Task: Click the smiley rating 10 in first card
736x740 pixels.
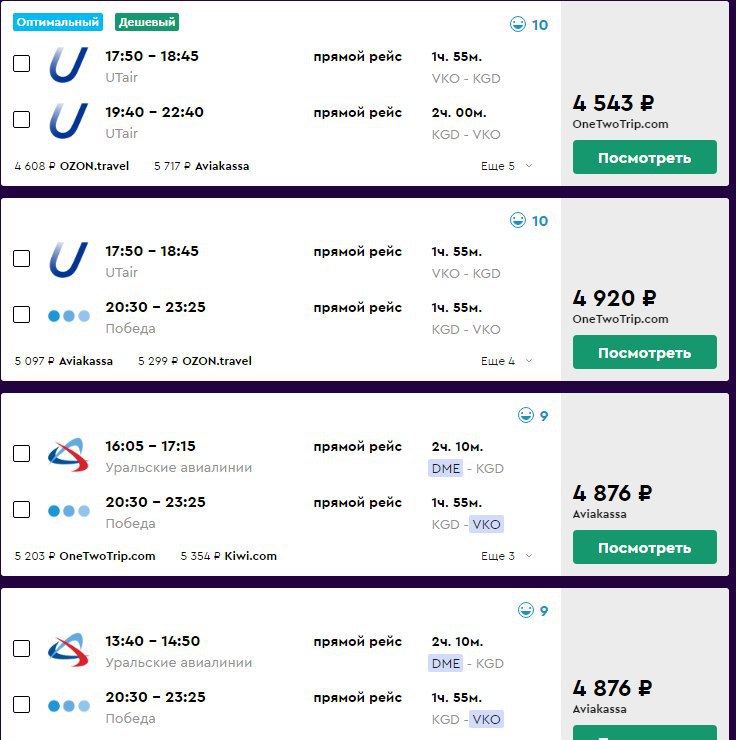Action: [529, 24]
